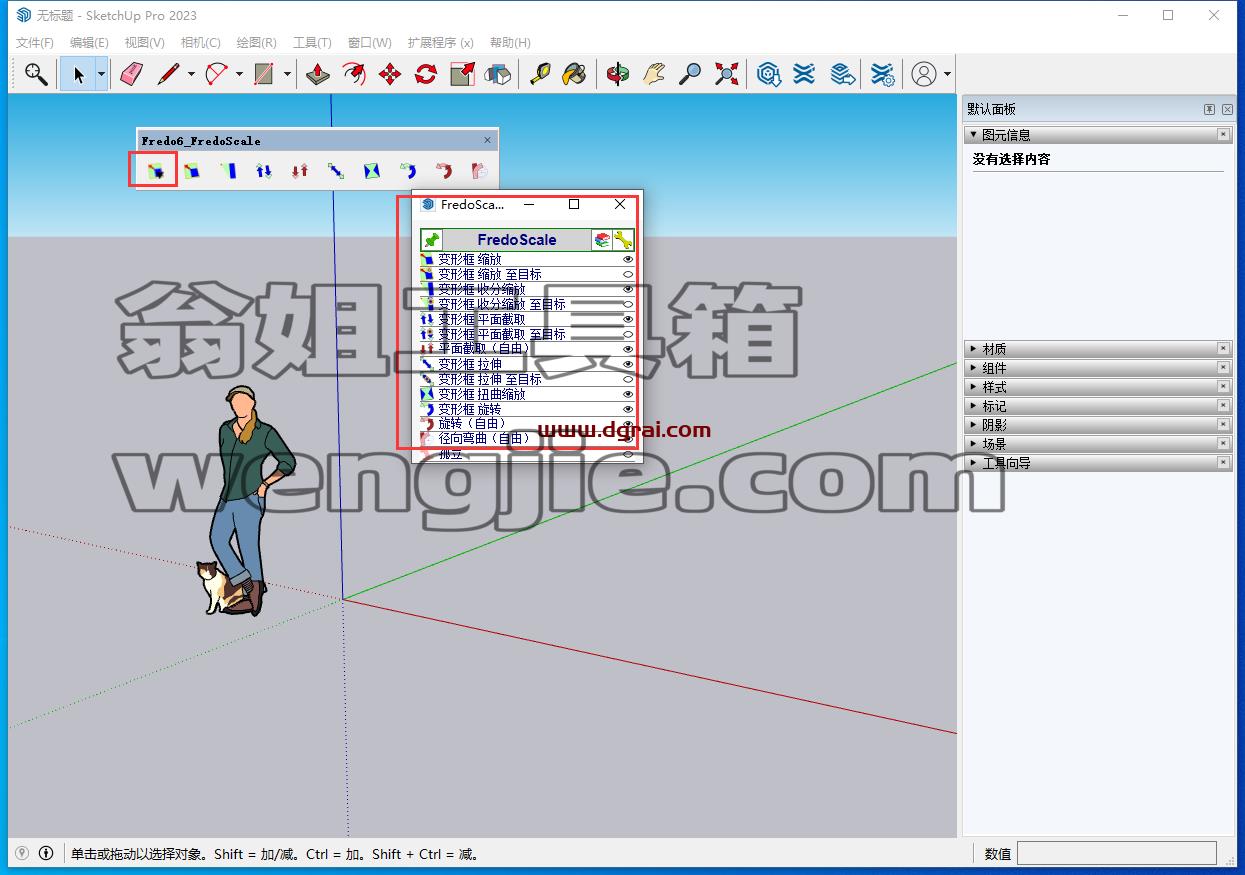The width and height of the screenshot is (1245, 875).
Task: Click the green pin in FredoScale palette
Action: [431, 240]
